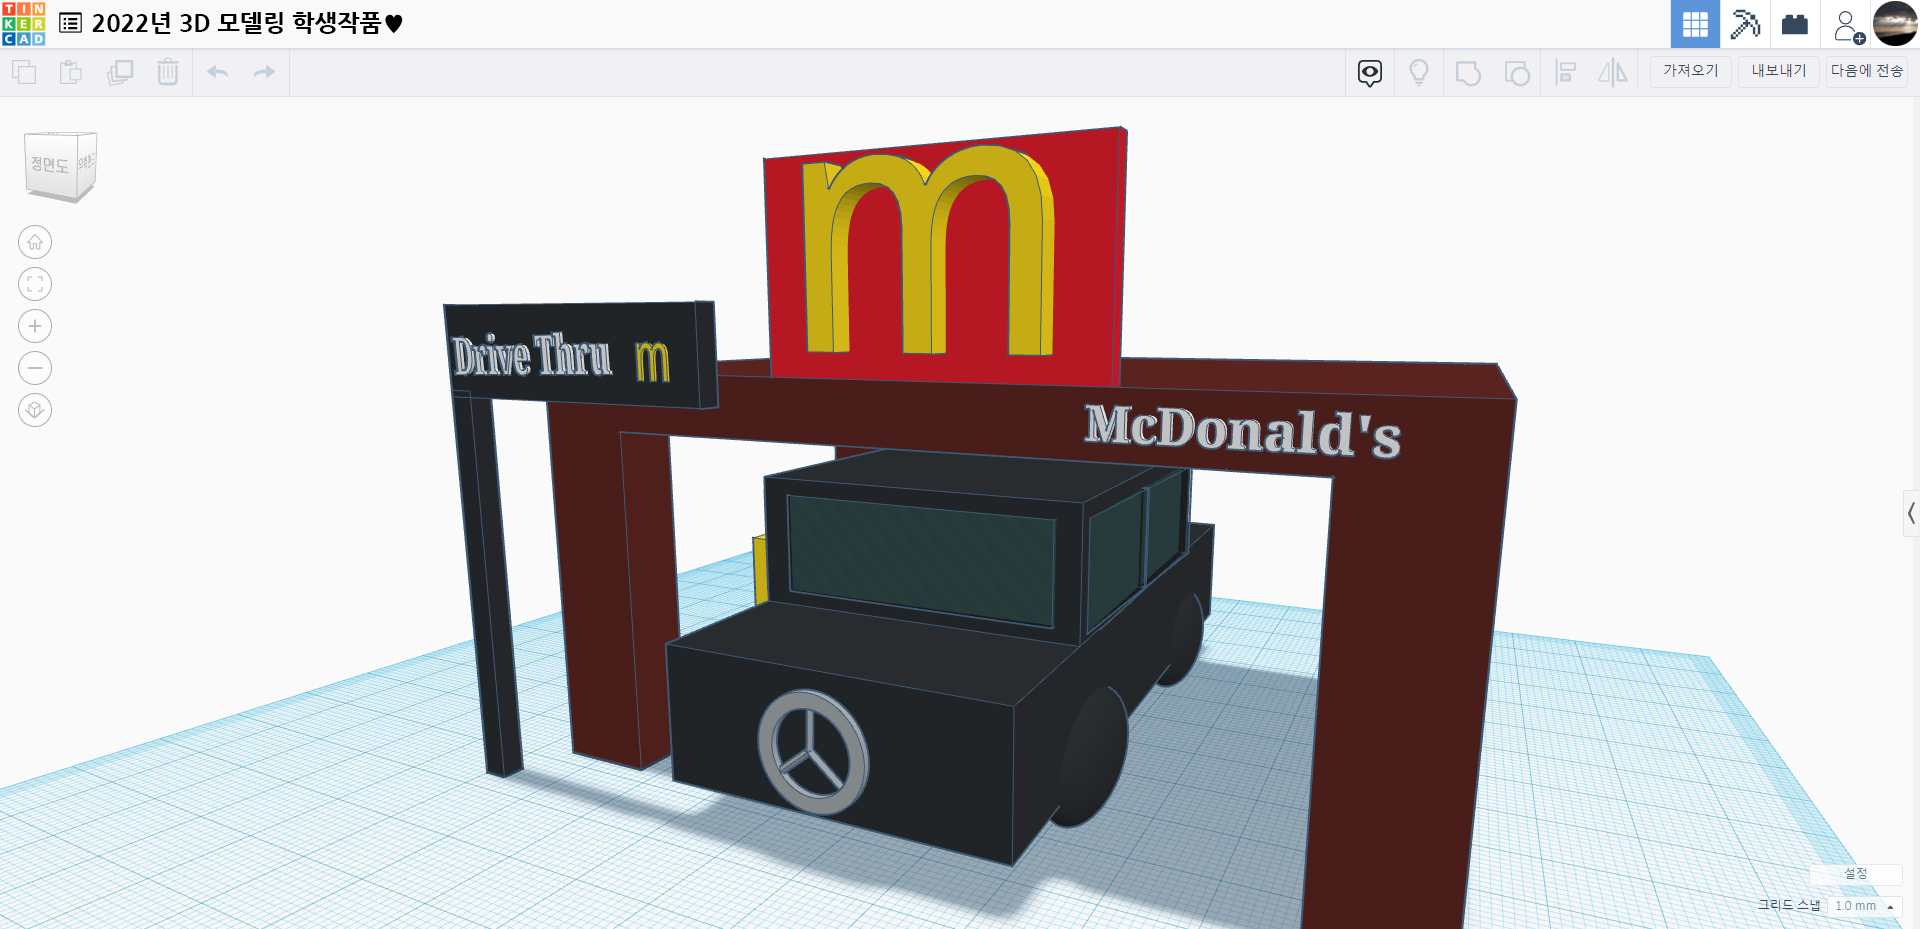Select the 정면도 face of the view cube
Viewport: 1920px width, 929px height.
pos(50,165)
